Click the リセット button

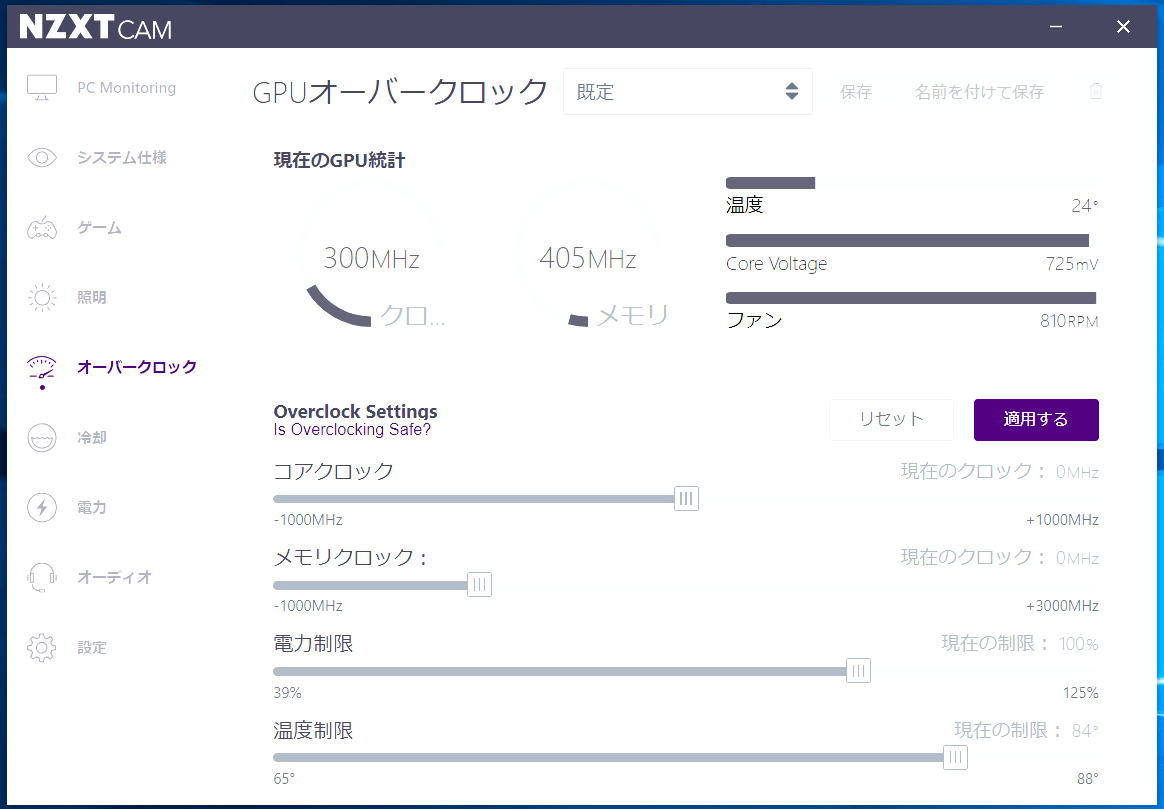(891, 419)
